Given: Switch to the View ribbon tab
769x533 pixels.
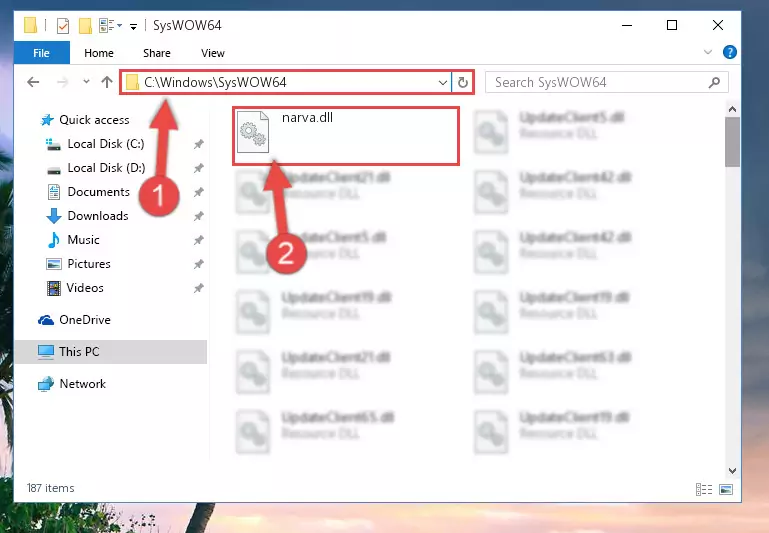Looking at the screenshot, I should [x=213, y=53].
